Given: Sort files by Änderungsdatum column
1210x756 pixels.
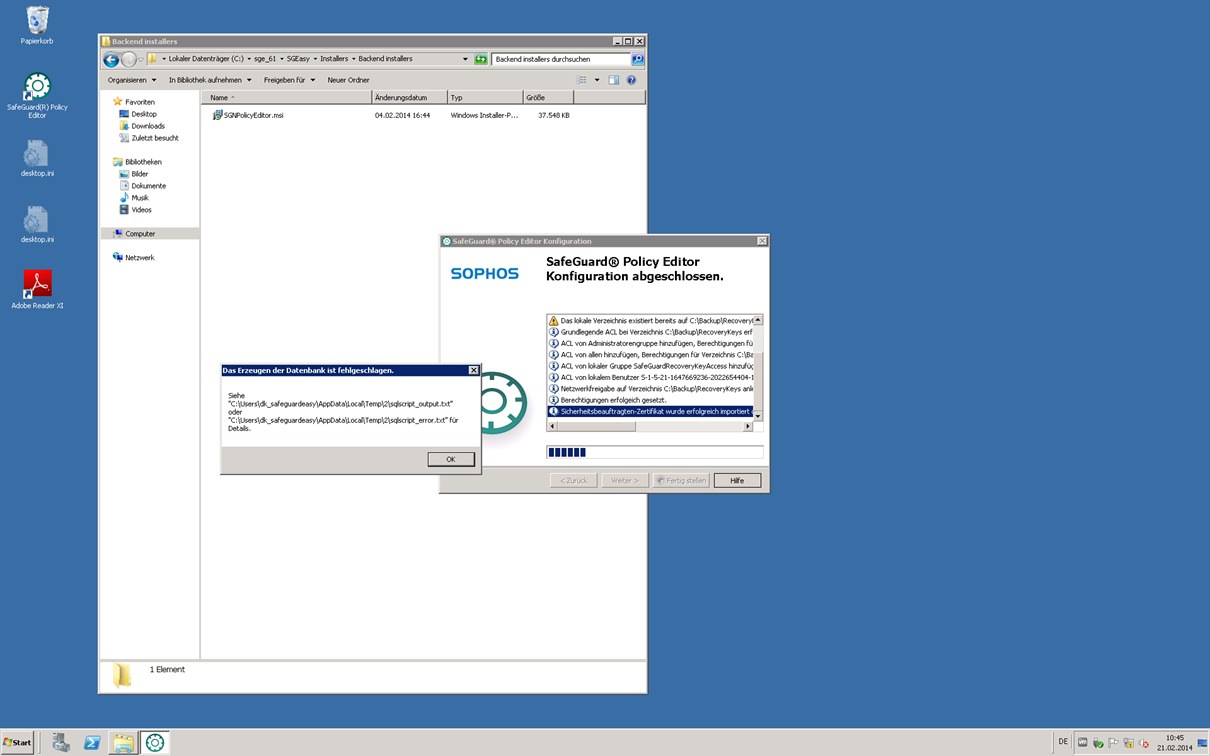Looking at the screenshot, I should 409,98.
